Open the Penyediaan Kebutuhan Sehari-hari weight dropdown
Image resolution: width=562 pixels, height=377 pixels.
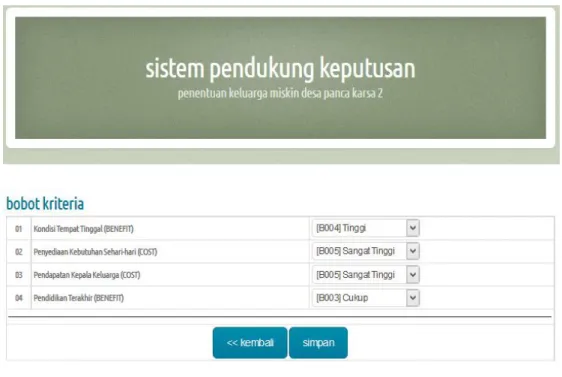[x=366, y=251]
